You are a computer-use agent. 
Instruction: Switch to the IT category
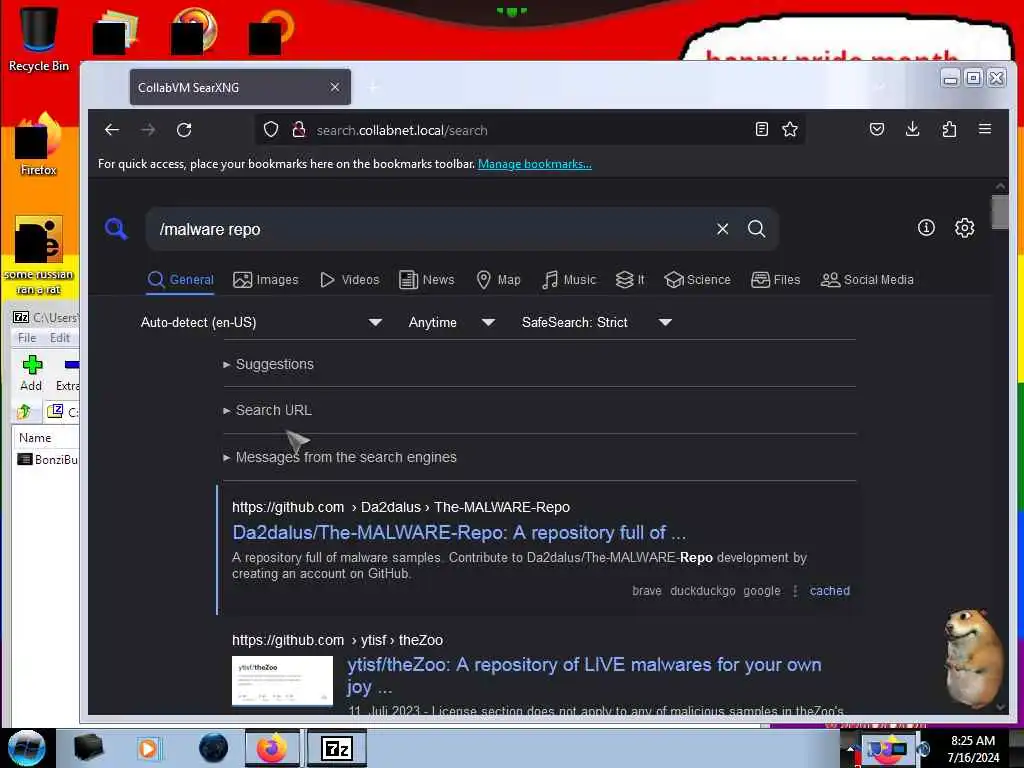(630, 280)
